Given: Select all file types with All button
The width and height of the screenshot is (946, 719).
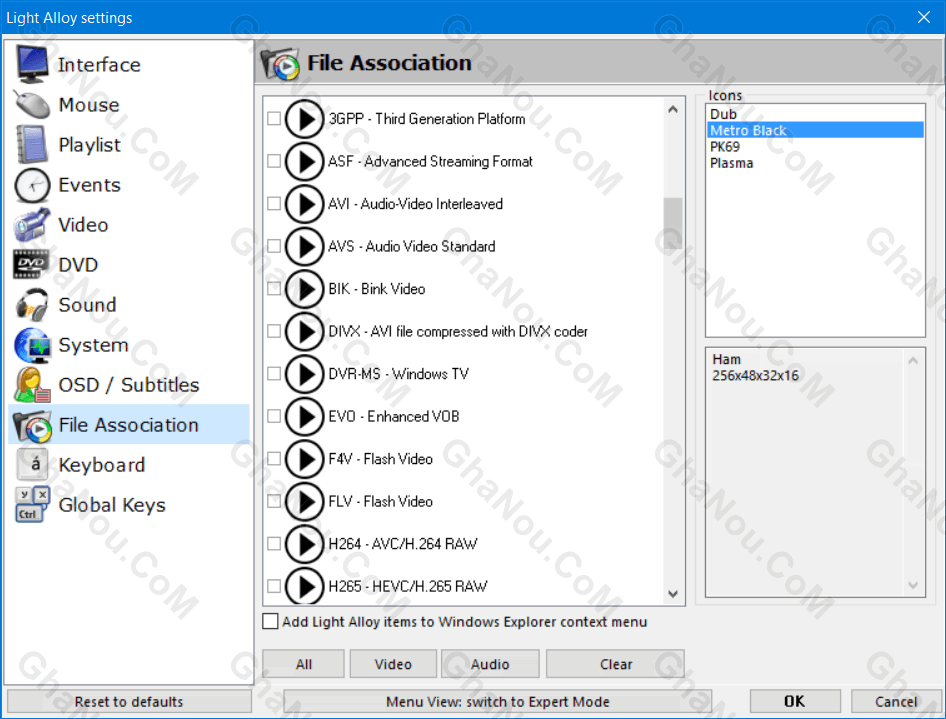Looking at the screenshot, I should [x=303, y=664].
